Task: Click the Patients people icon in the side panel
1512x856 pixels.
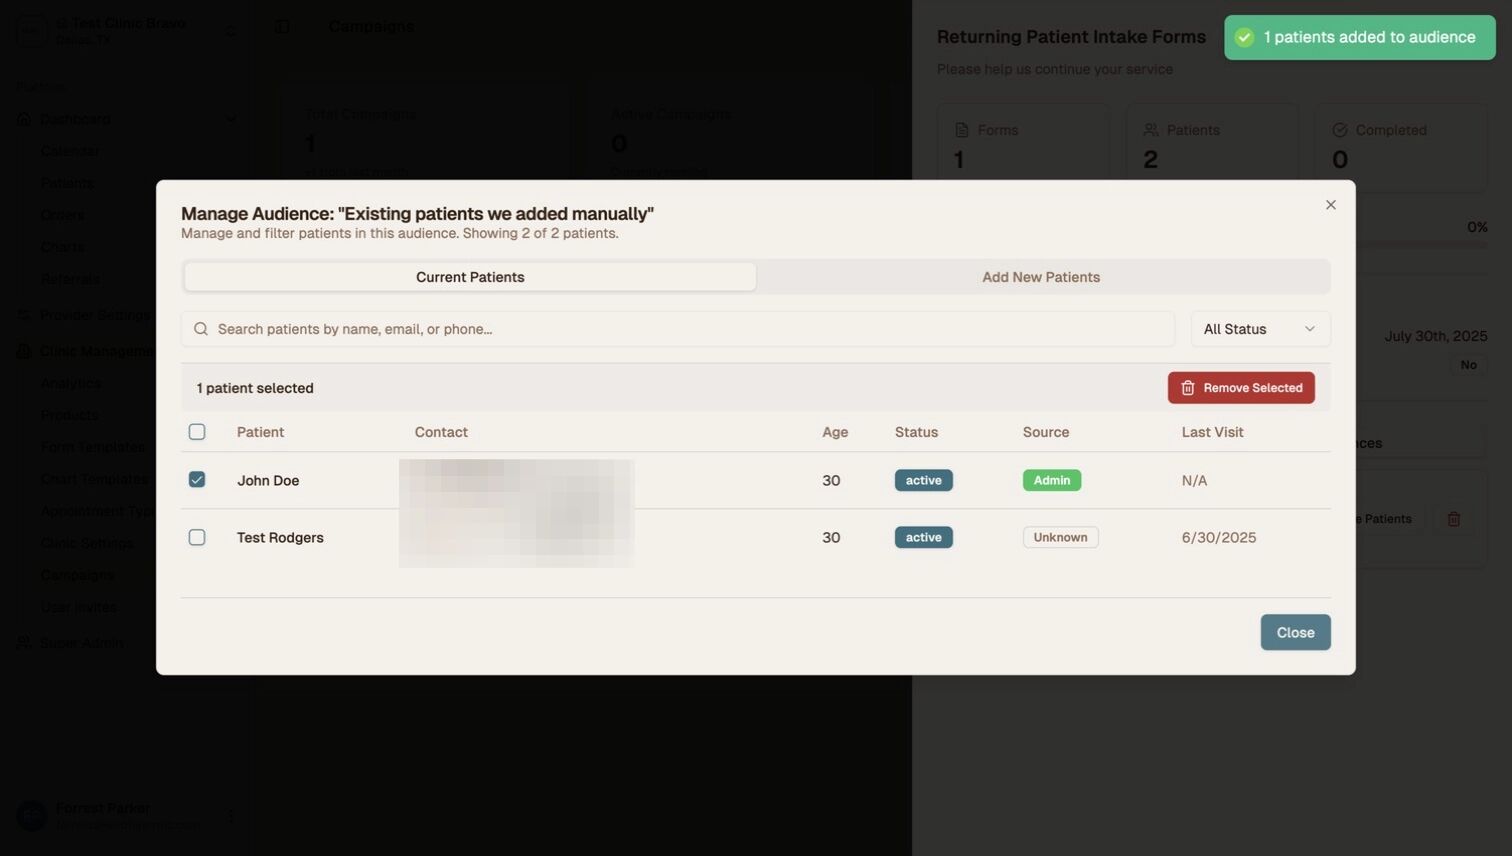Action: [x=1151, y=130]
